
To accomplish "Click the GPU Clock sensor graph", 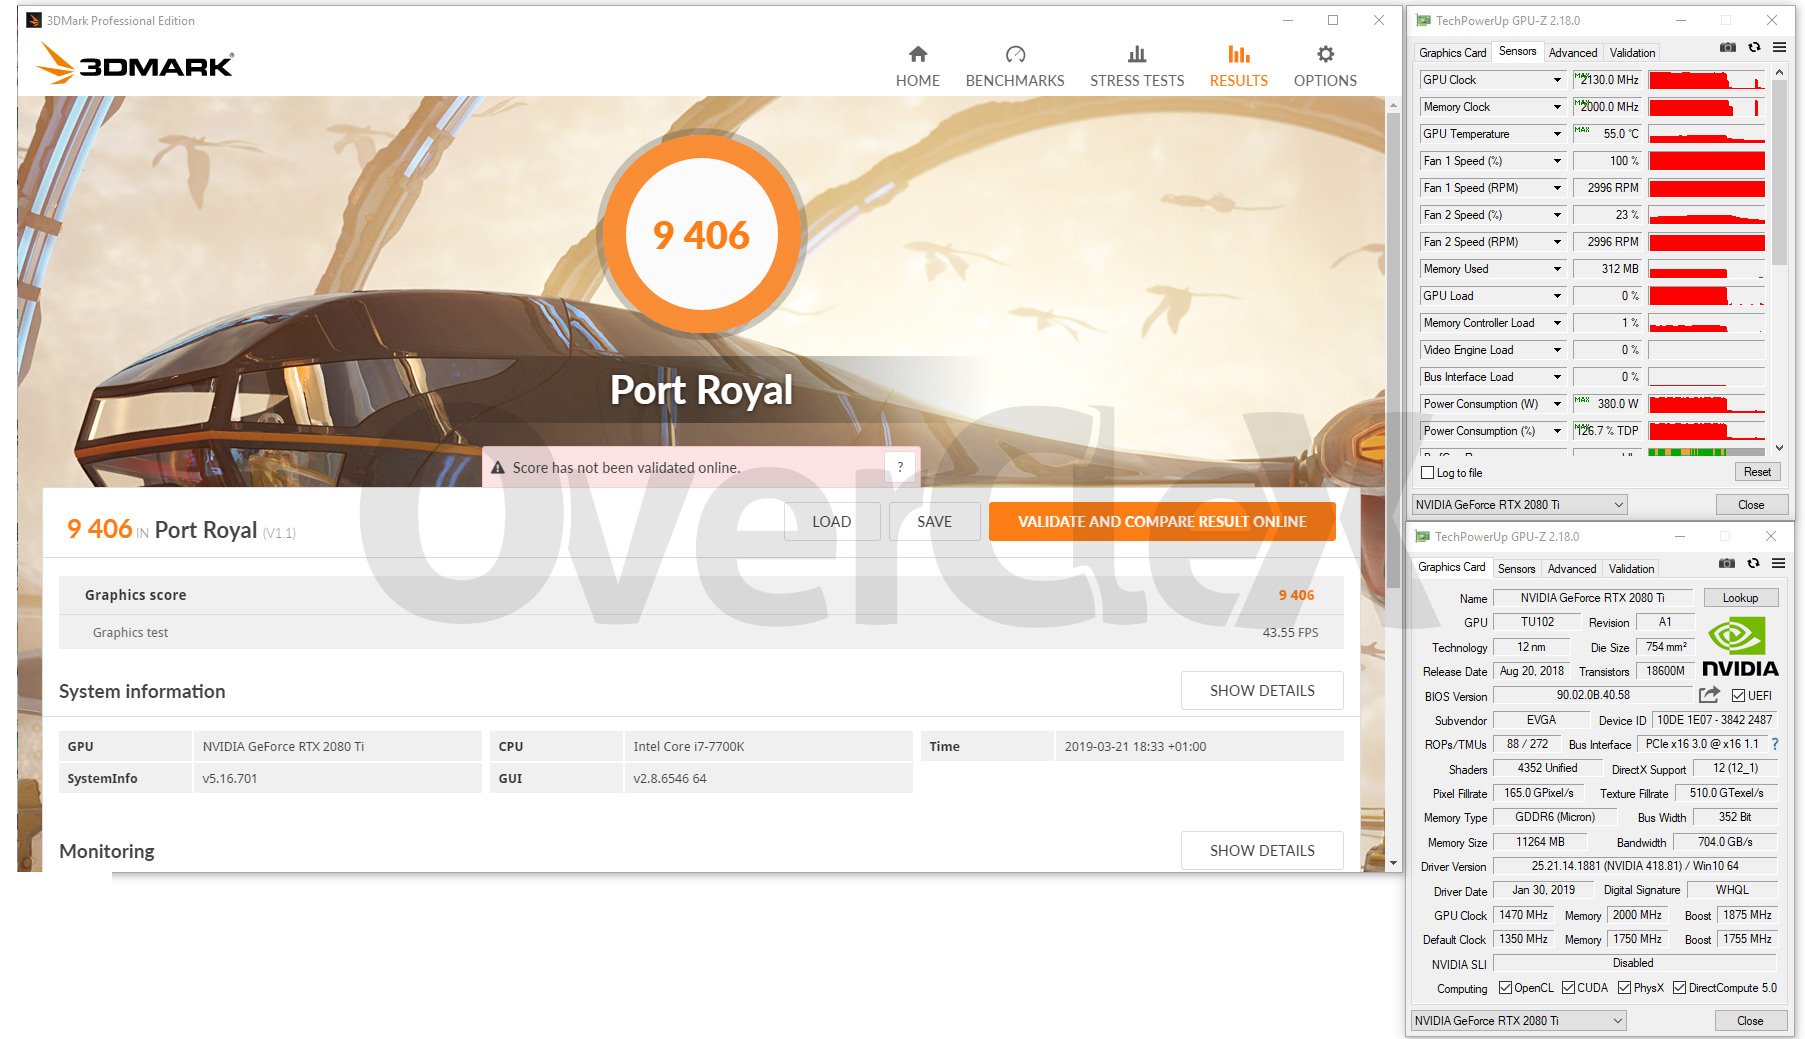I will click(1706, 80).
